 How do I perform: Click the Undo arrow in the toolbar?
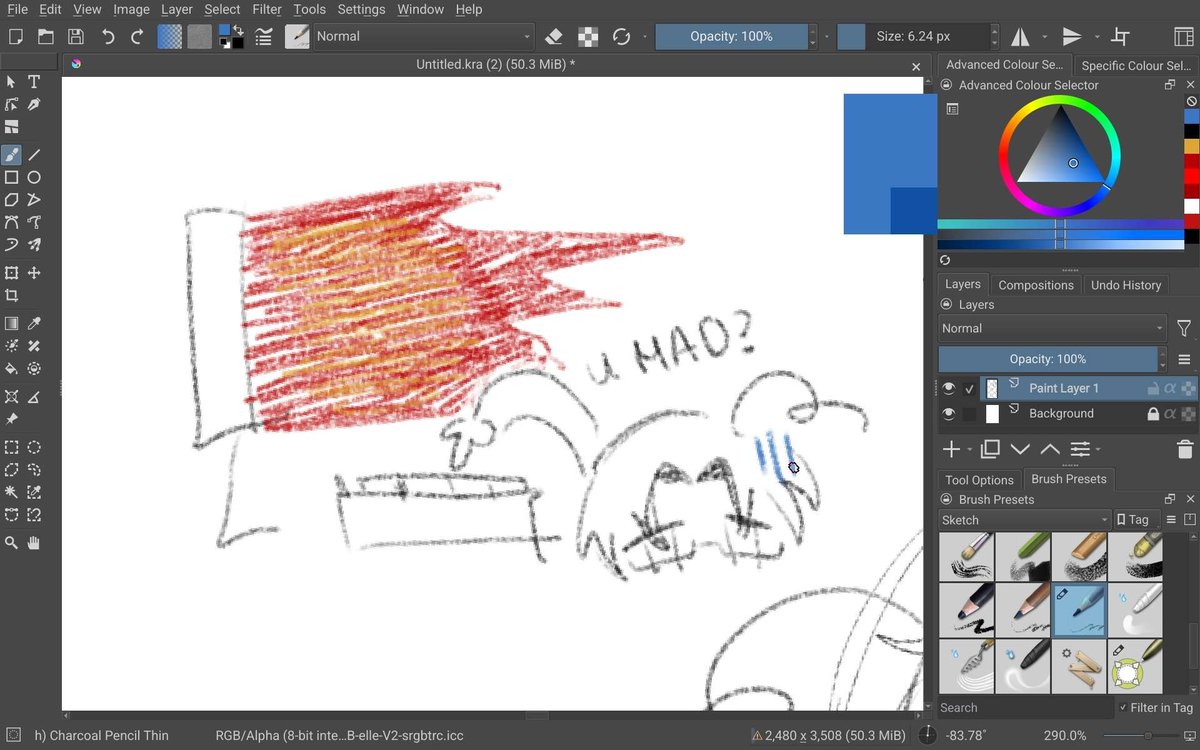pyautogui.click(x=108, y=37)
